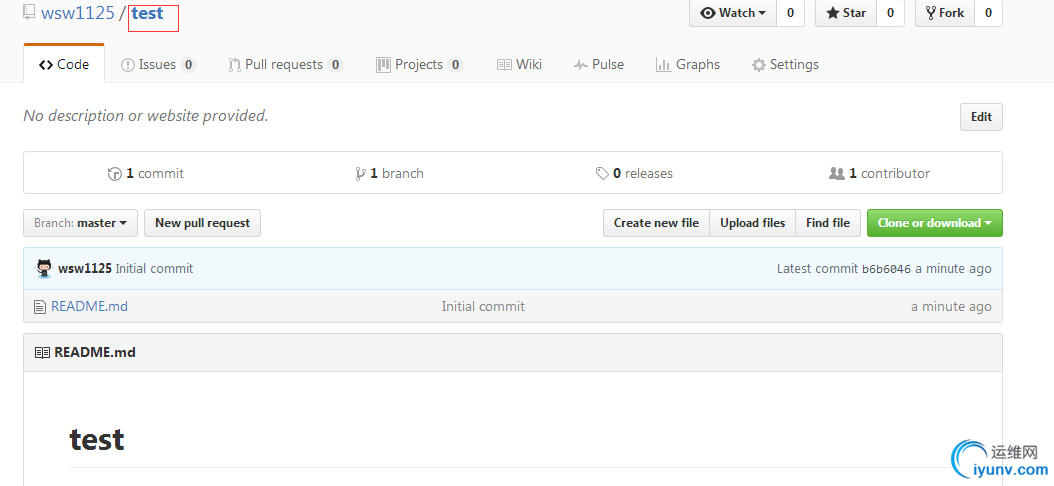
Task: Open the wsw1125 owner link in header
Action: 78,13
